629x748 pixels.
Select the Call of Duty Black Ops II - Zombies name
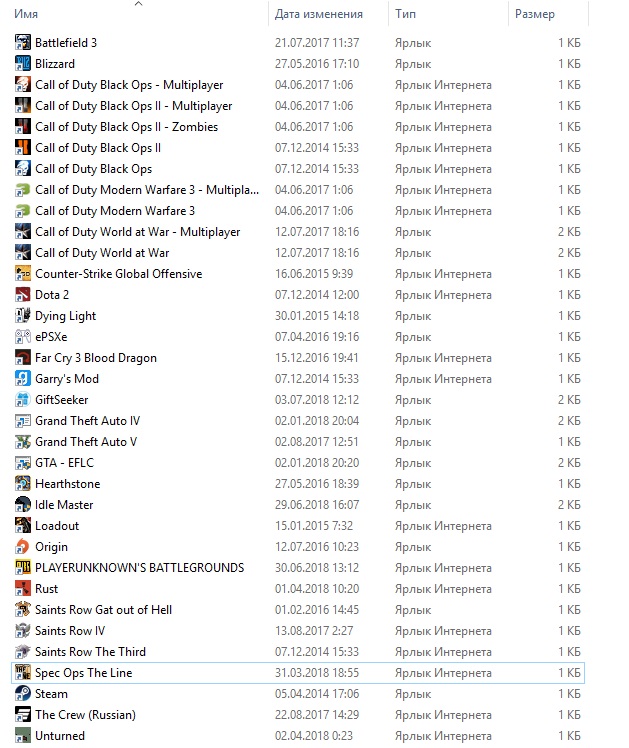(126, 127)
